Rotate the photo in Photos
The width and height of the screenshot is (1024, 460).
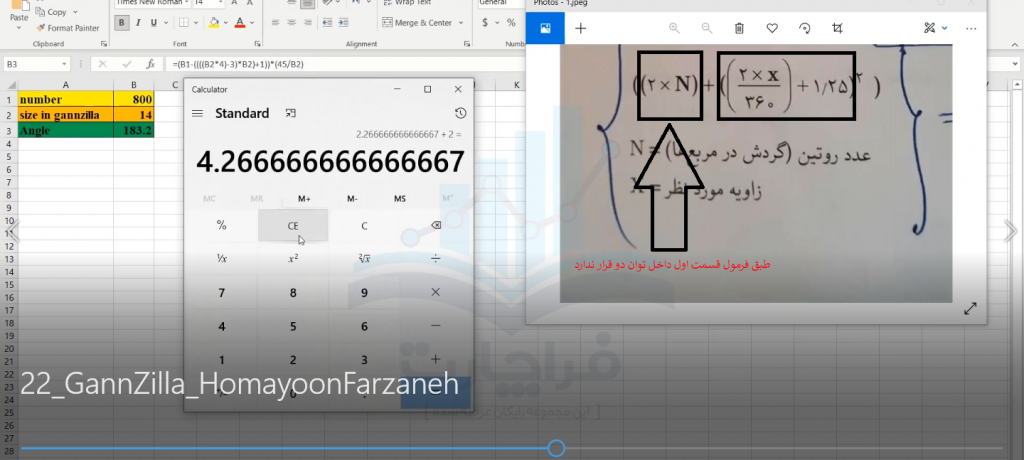(805, 28)
